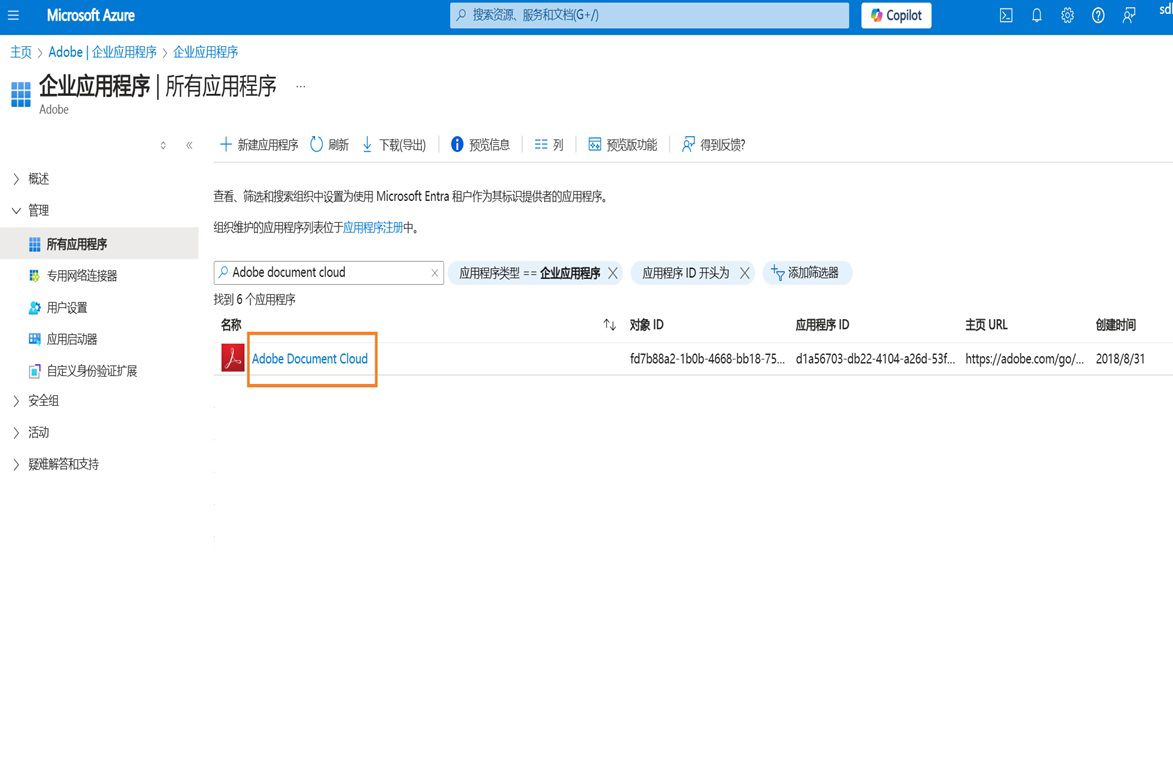Open the Cloud Shell terminal icon
Image resolution: width=1173 pixels, height=758 pixels.
point(1004,15)
